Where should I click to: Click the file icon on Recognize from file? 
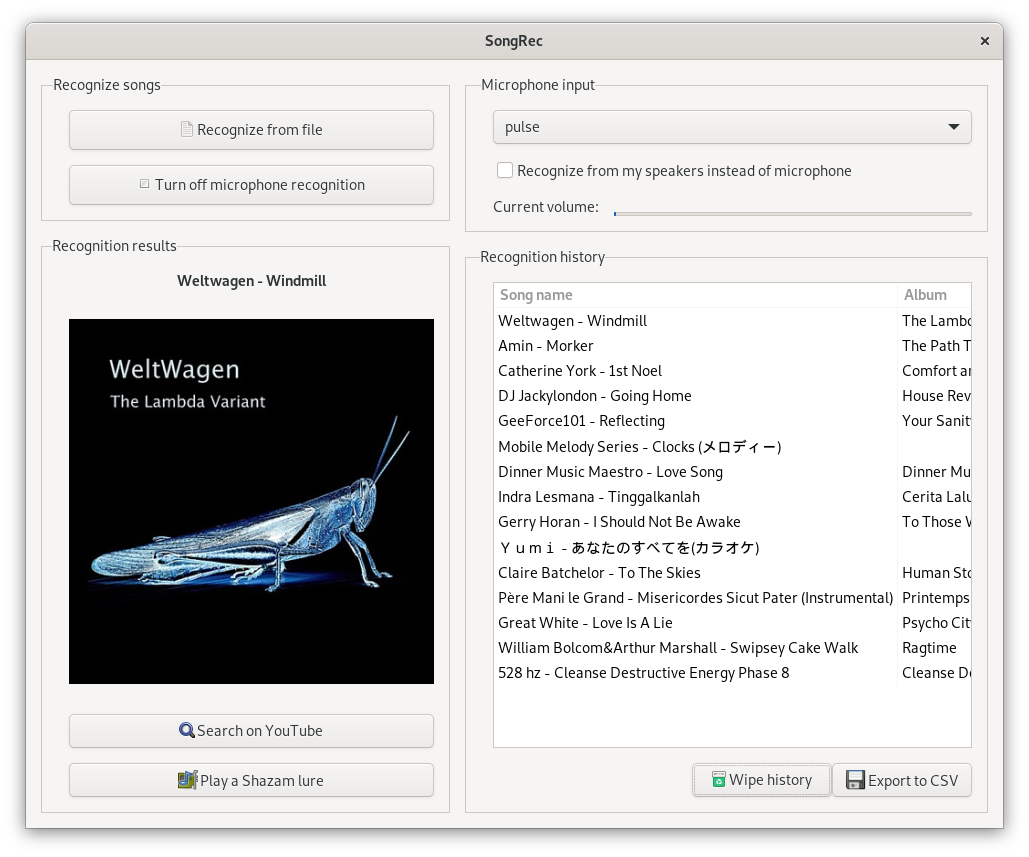pos(187,129)
